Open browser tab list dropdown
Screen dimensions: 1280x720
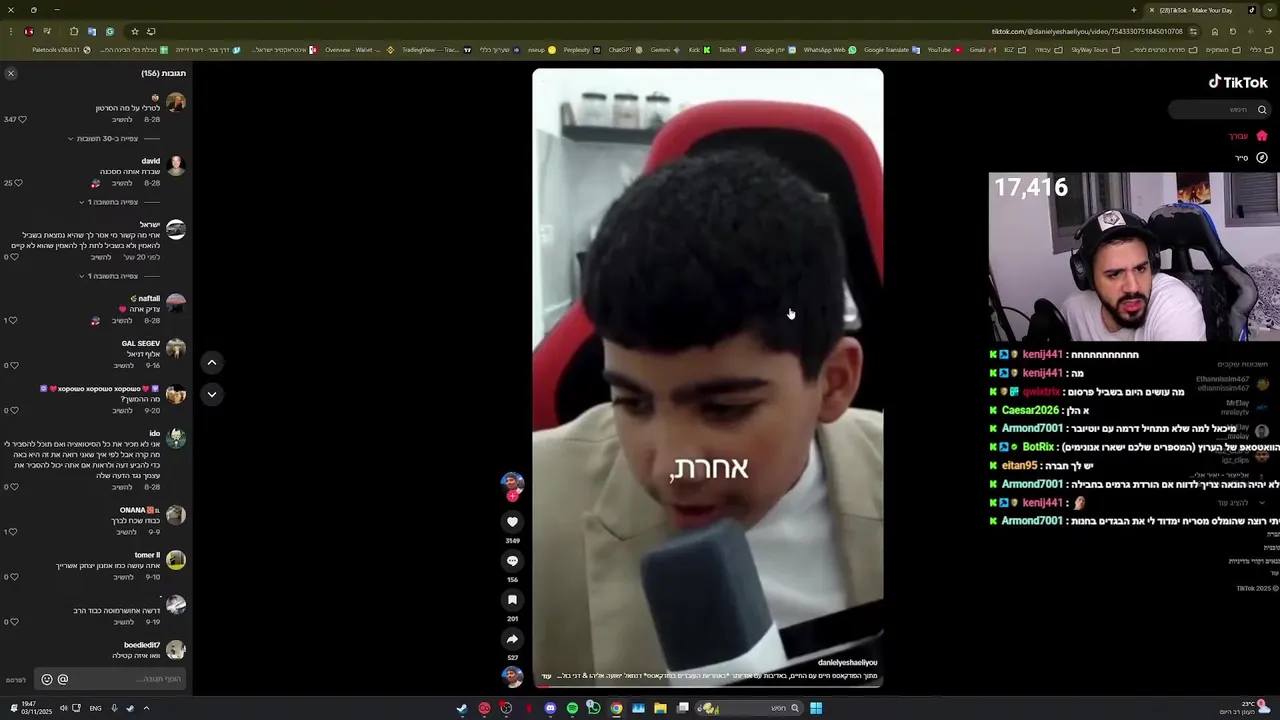coord(1270,10)
